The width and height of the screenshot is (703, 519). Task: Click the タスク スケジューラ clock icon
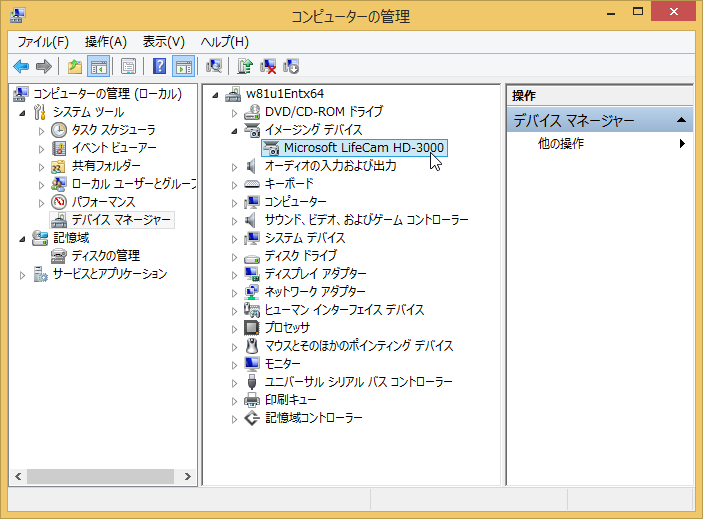click(x=59, y=130)
